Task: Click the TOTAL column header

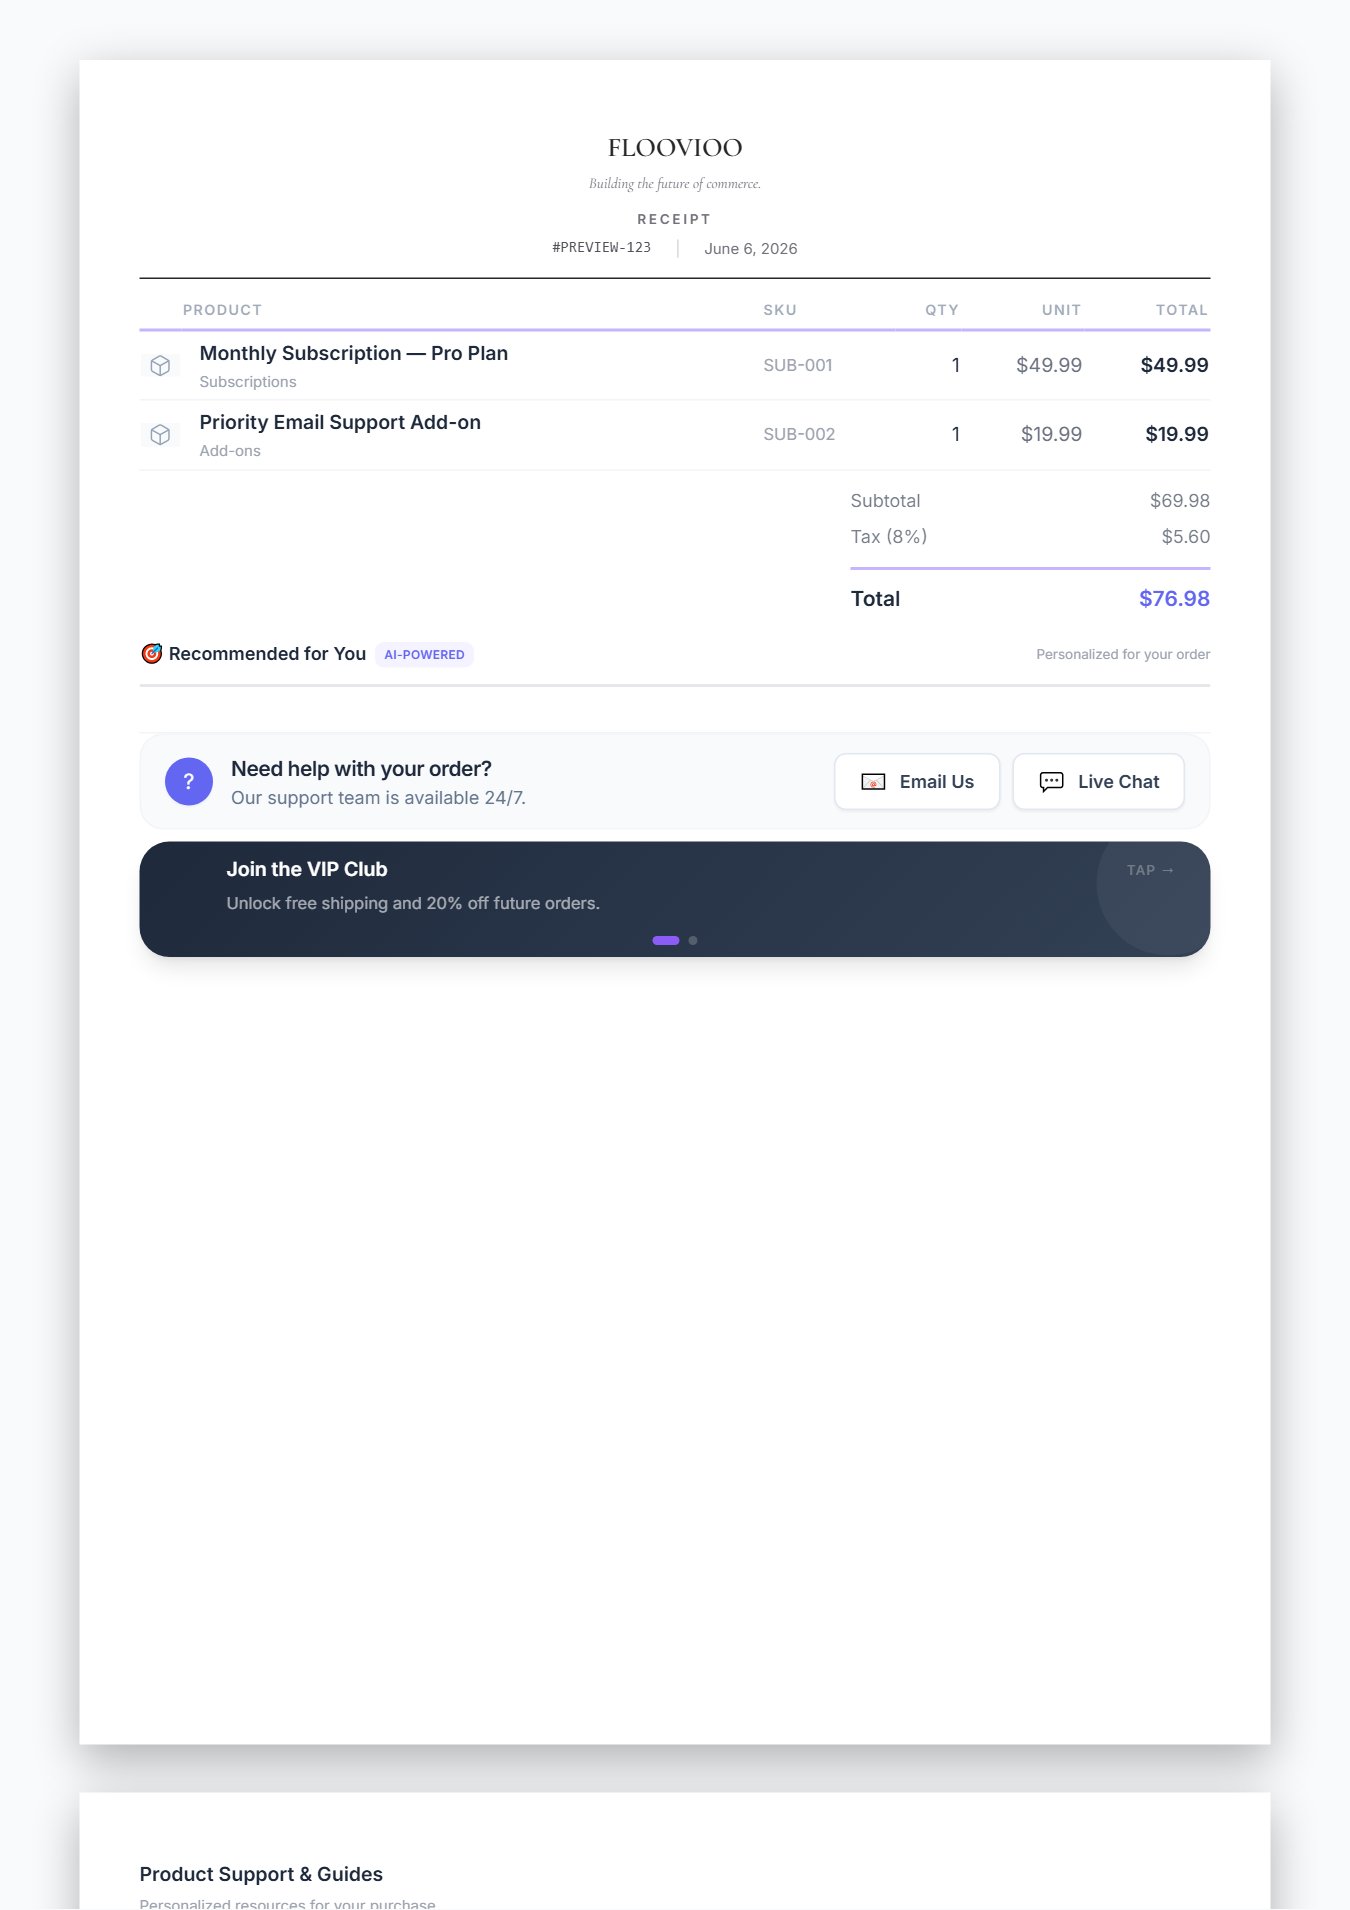Action: 1182,310
